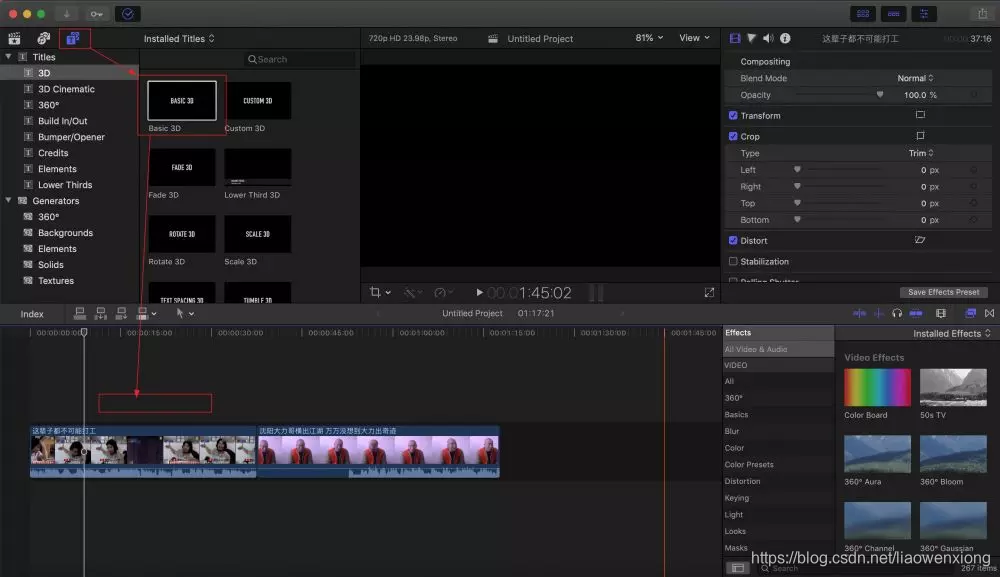1000x577 pixels.
Task: Select the Custom 3D title thumbnail
Action: coord(258,101)
